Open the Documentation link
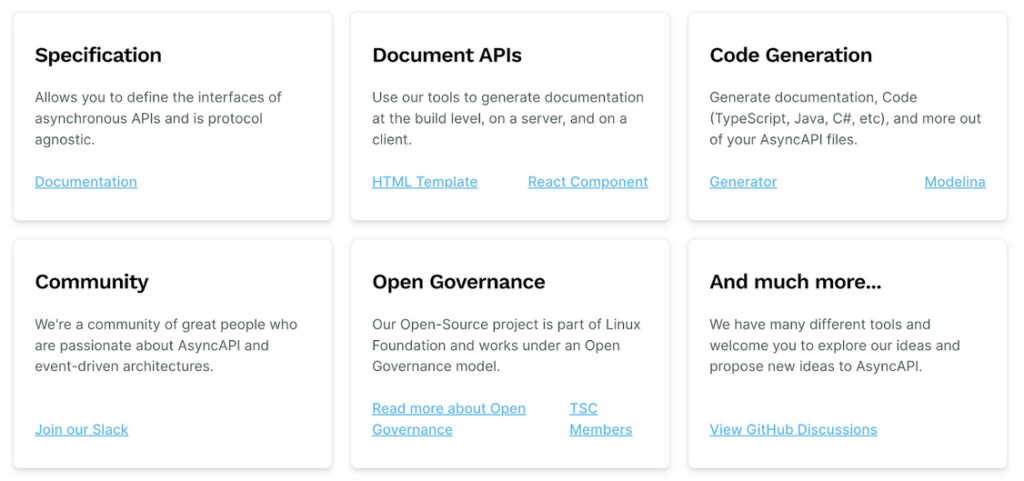Viewport: 1024px width, 481px height. point(86,181)
